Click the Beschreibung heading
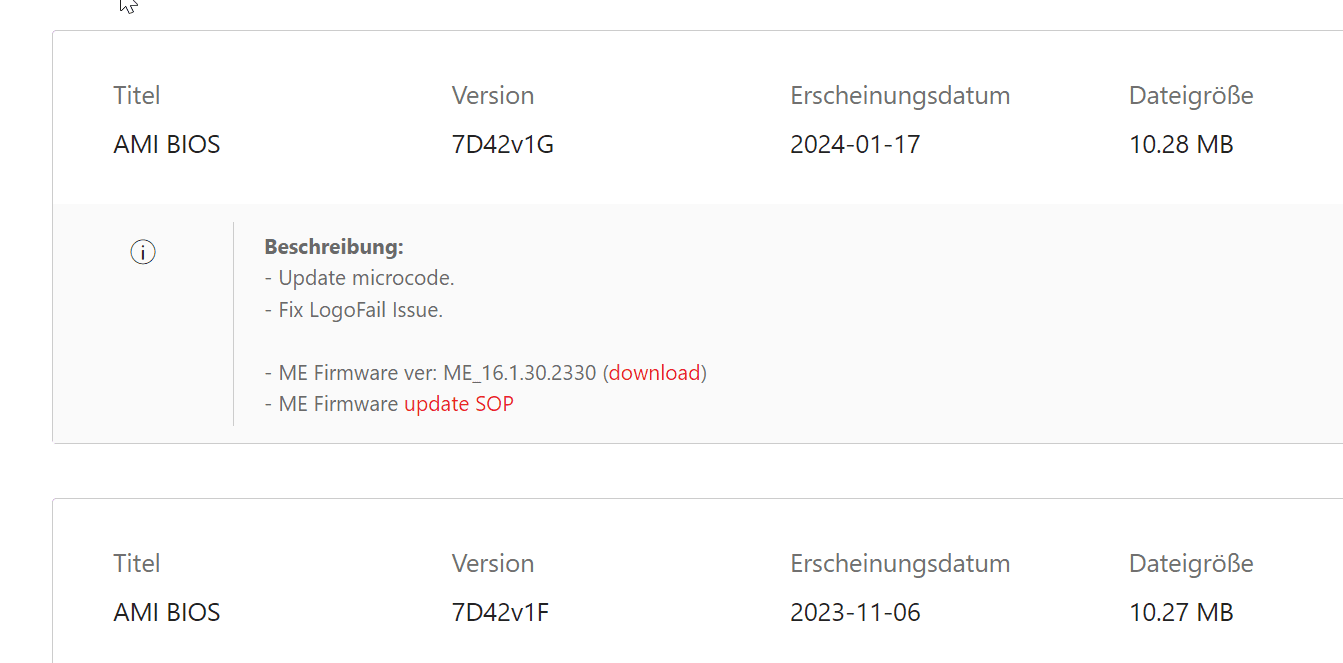This screenshot has width=1343, height=663. point(334,247)
